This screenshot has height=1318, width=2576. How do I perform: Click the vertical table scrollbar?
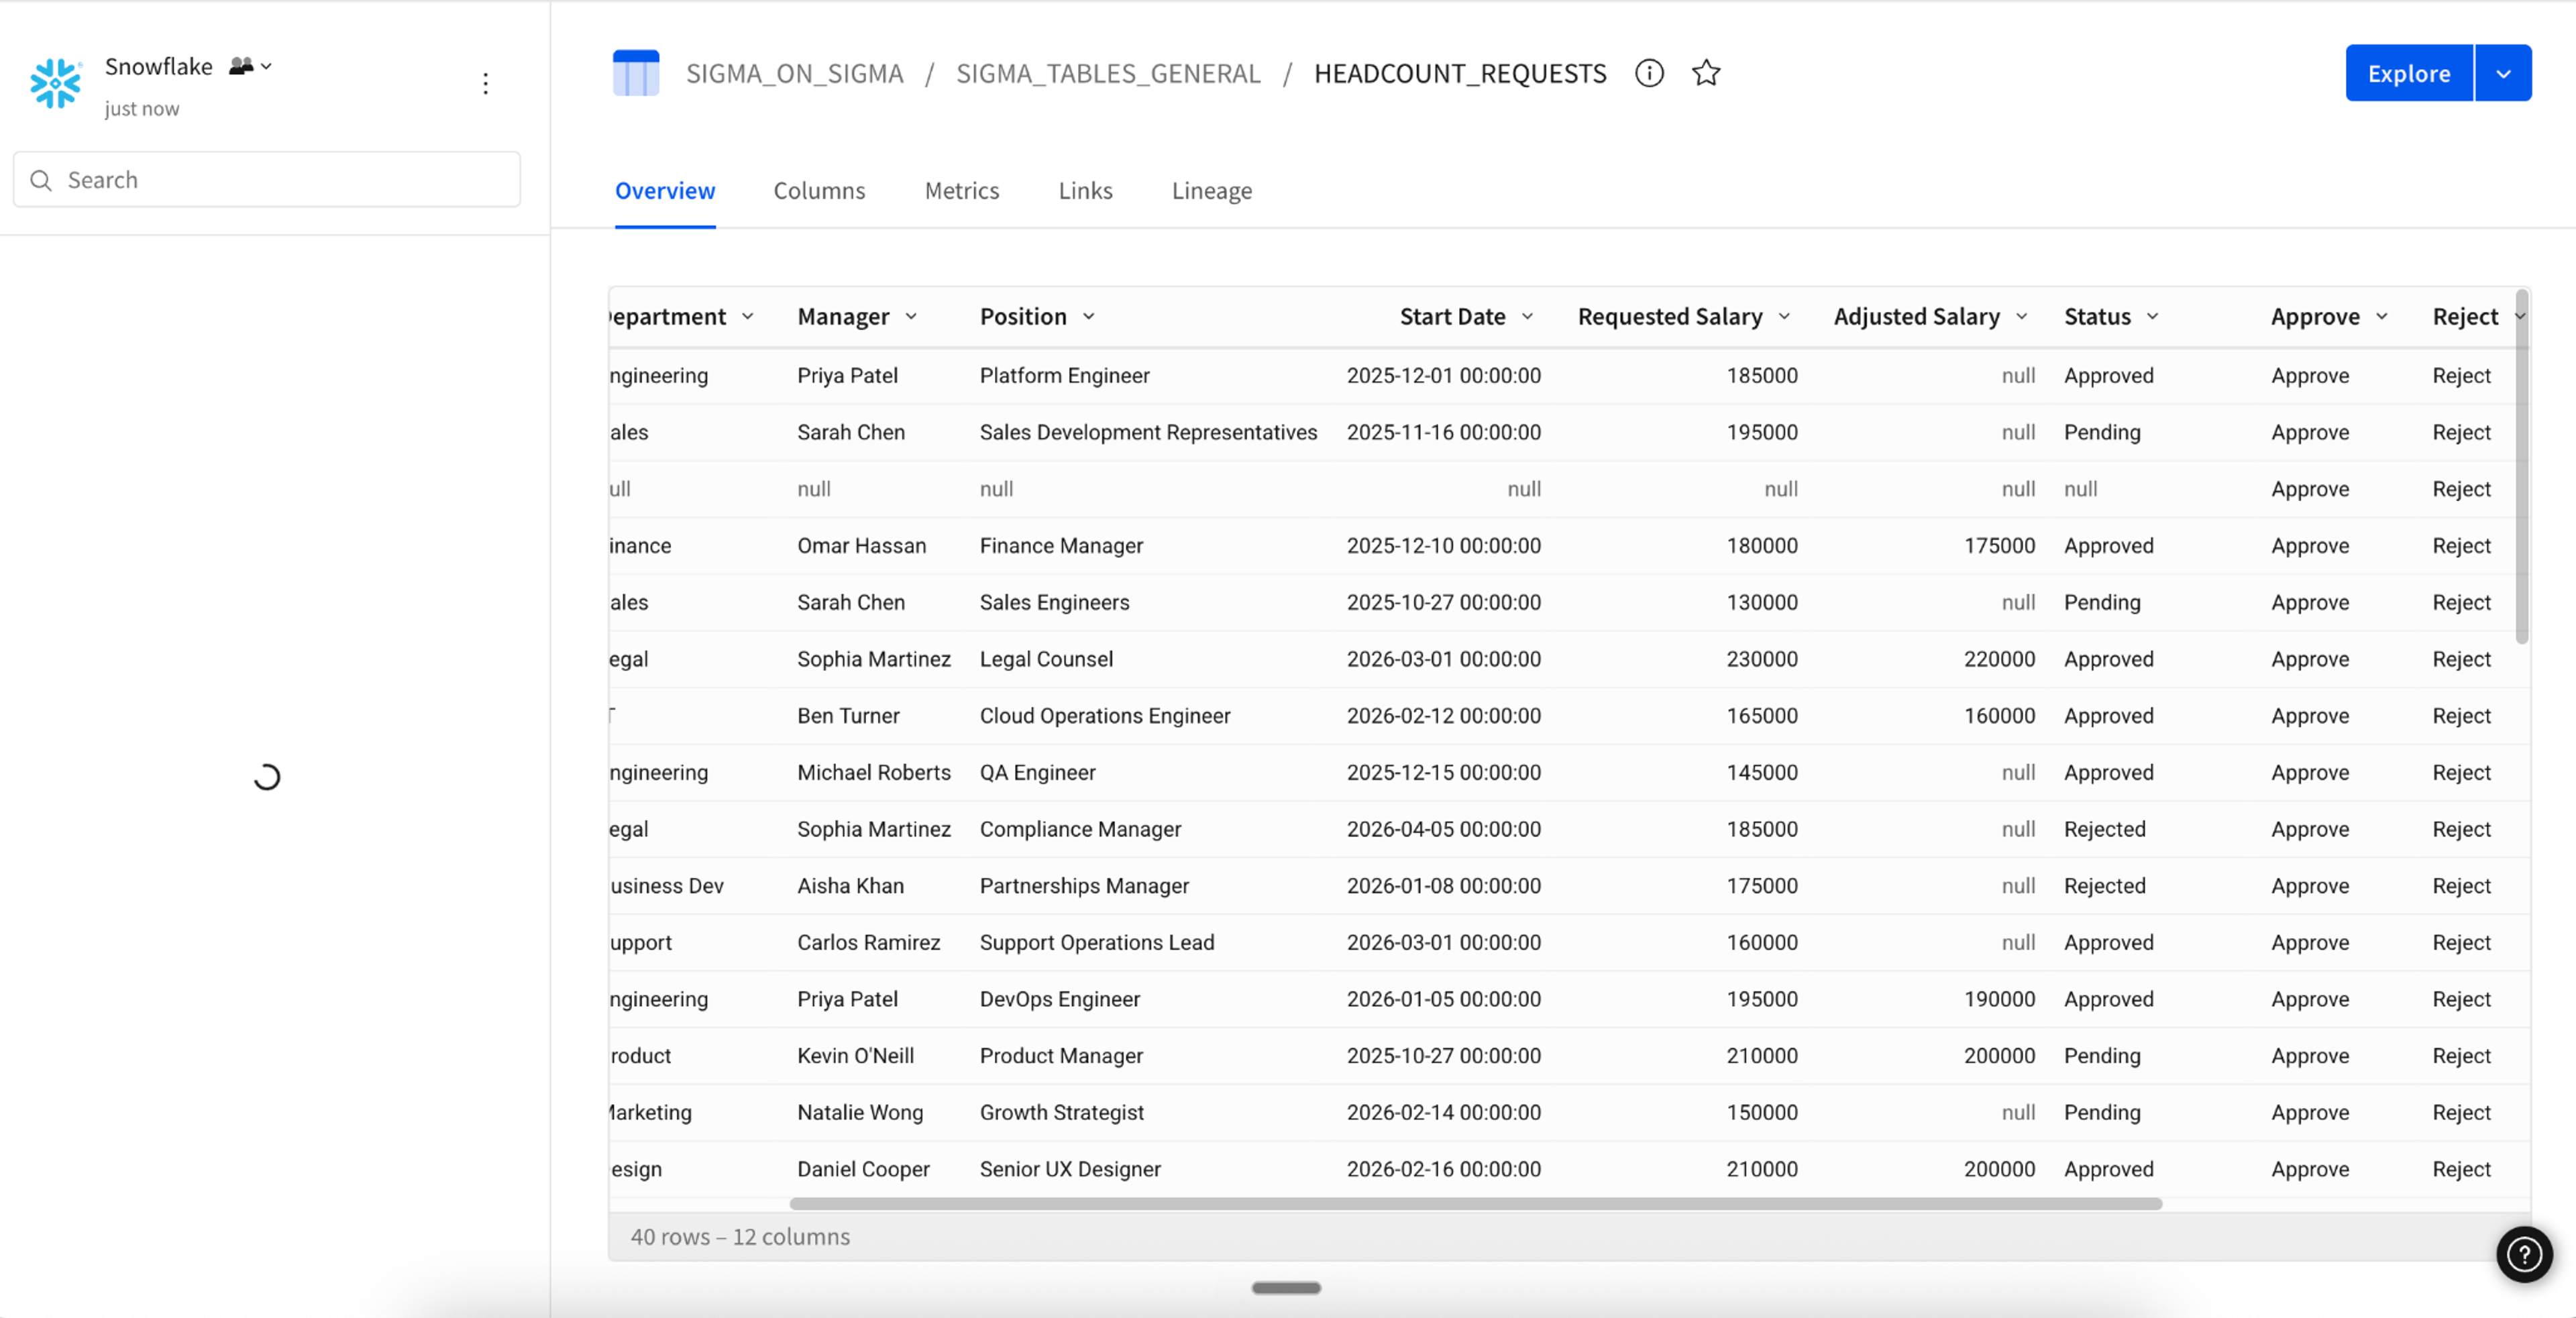pos(2522,467)
